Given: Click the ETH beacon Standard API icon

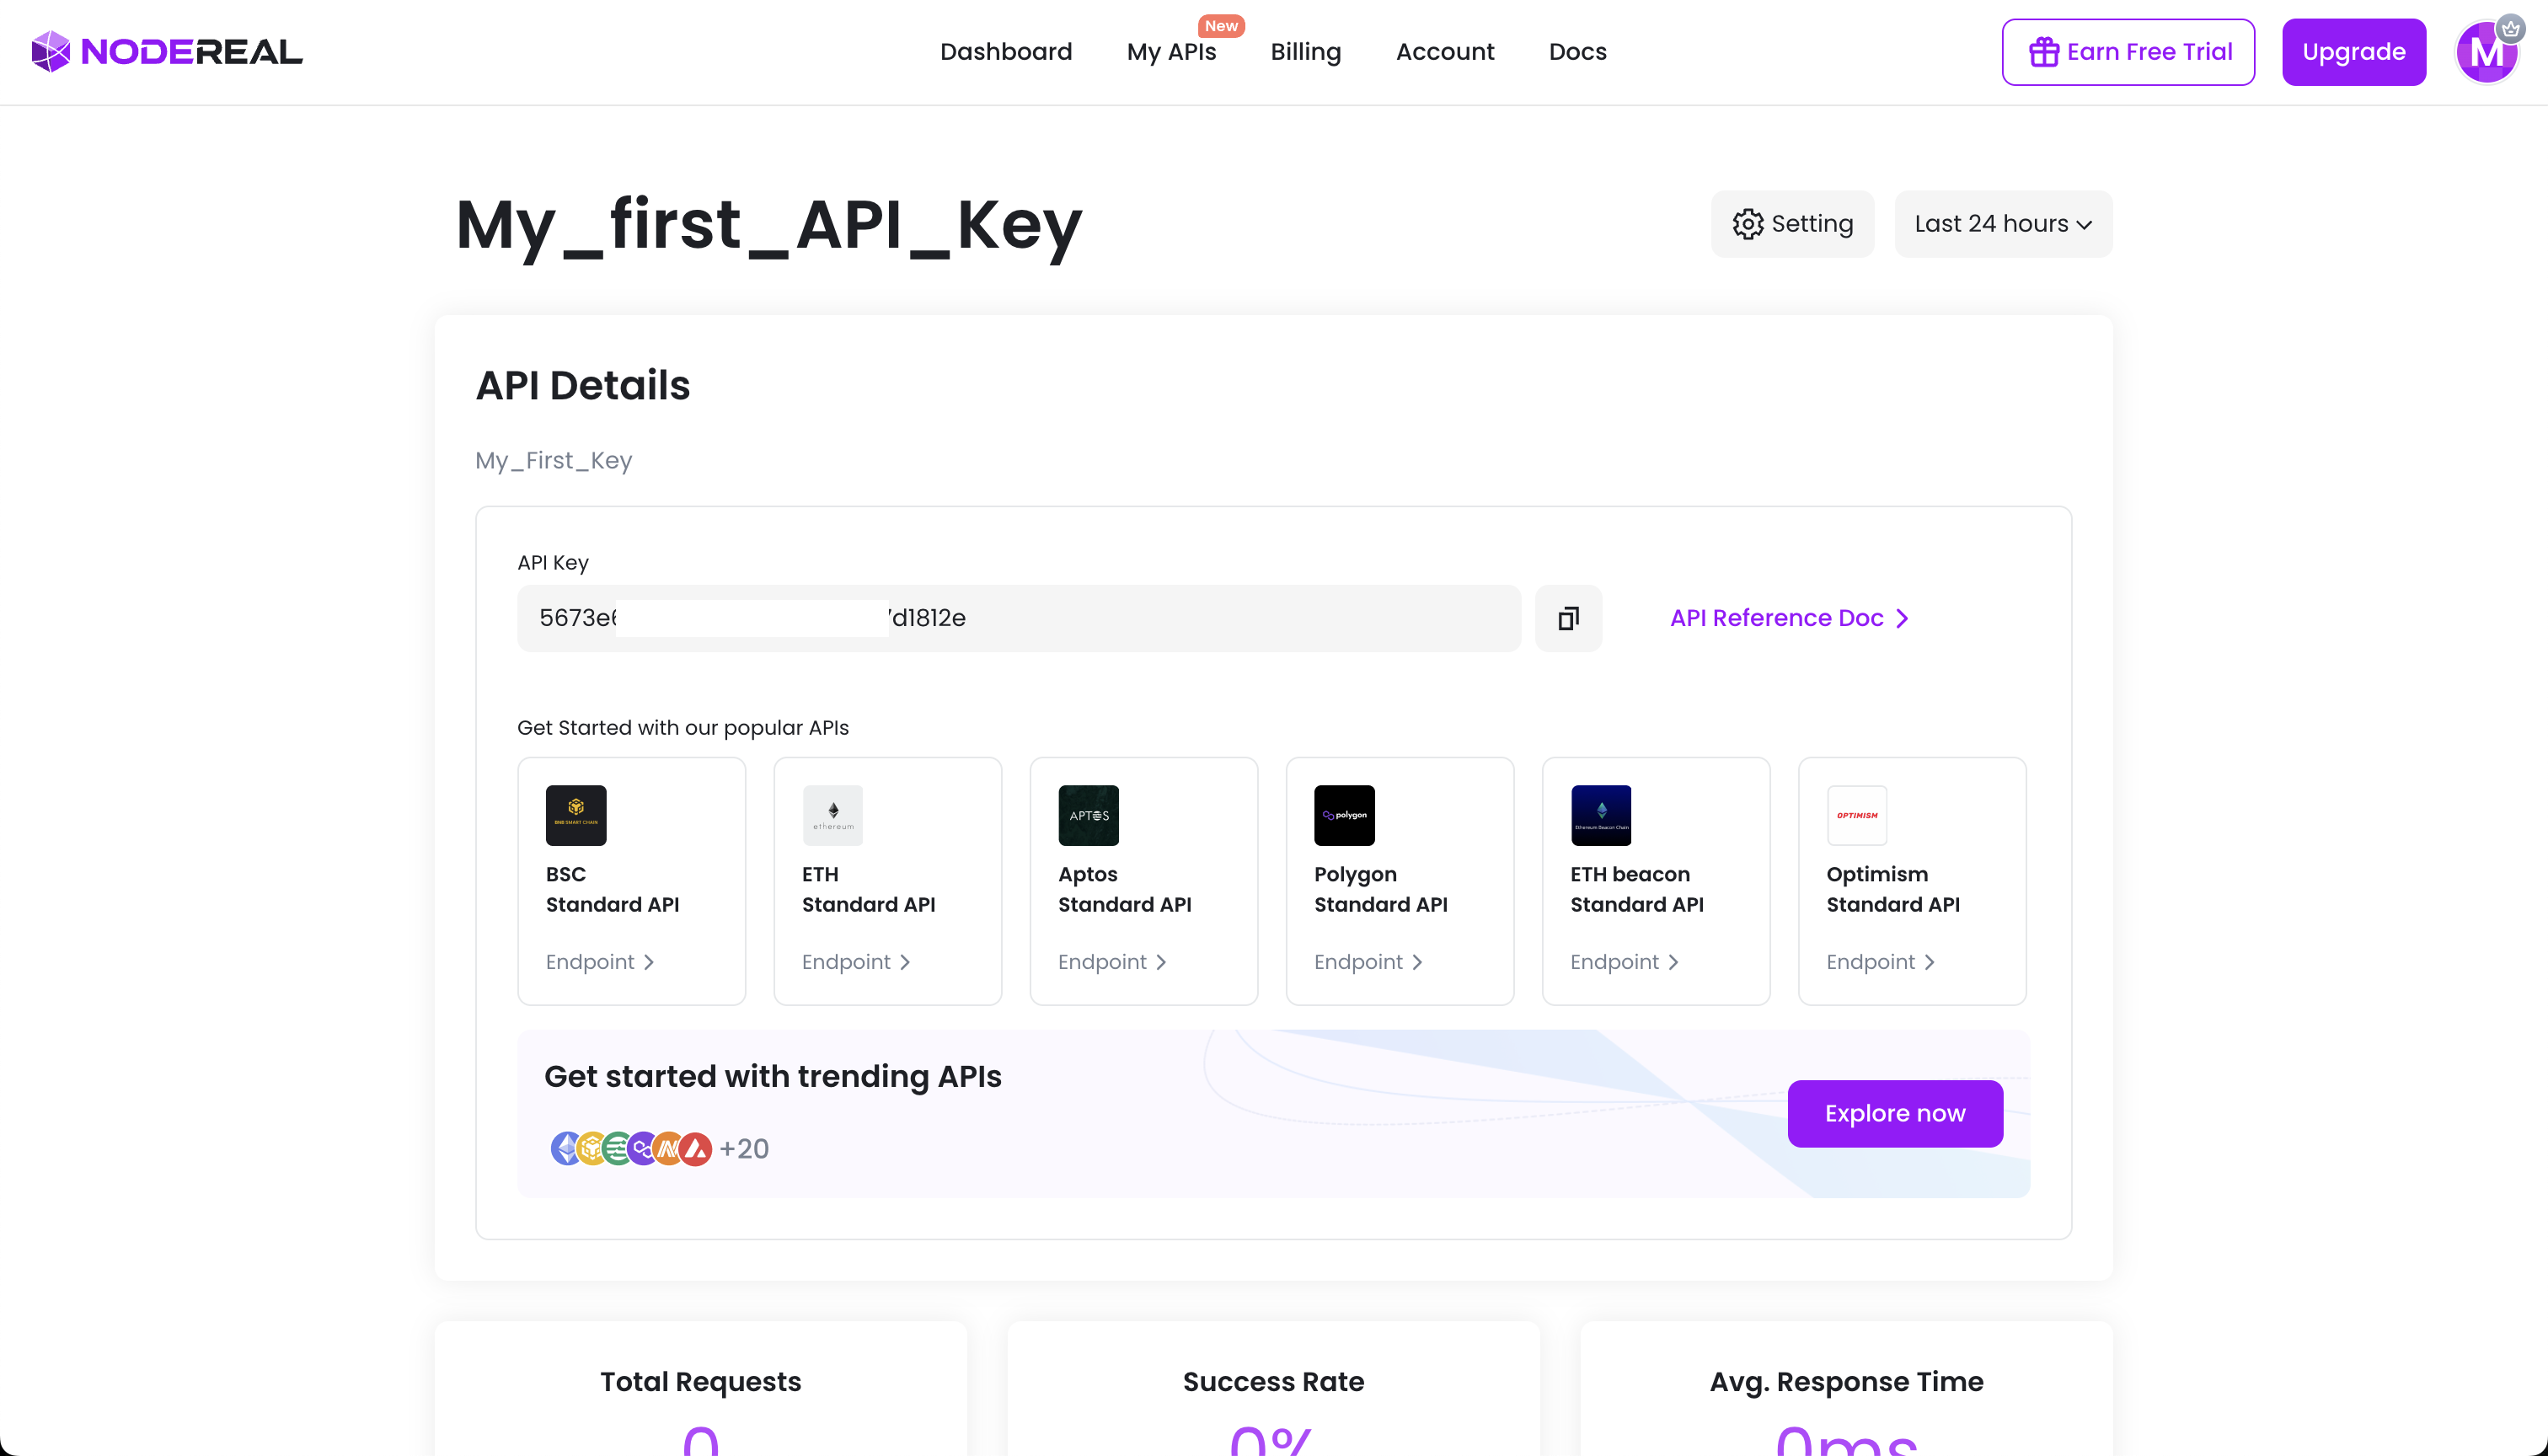Looking at the screenshot, I should (x=1599, y=816).
